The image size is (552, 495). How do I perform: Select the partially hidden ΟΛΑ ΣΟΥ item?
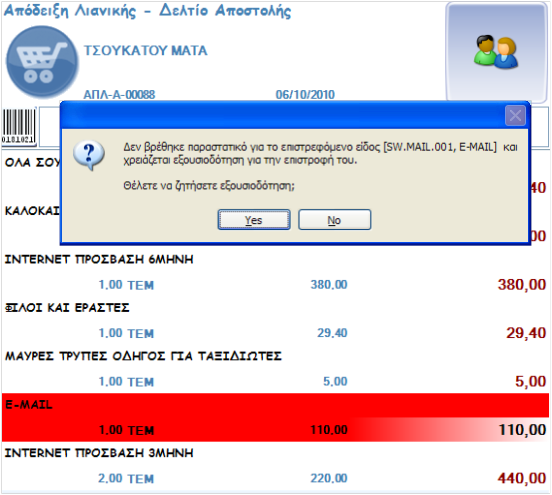32,163
